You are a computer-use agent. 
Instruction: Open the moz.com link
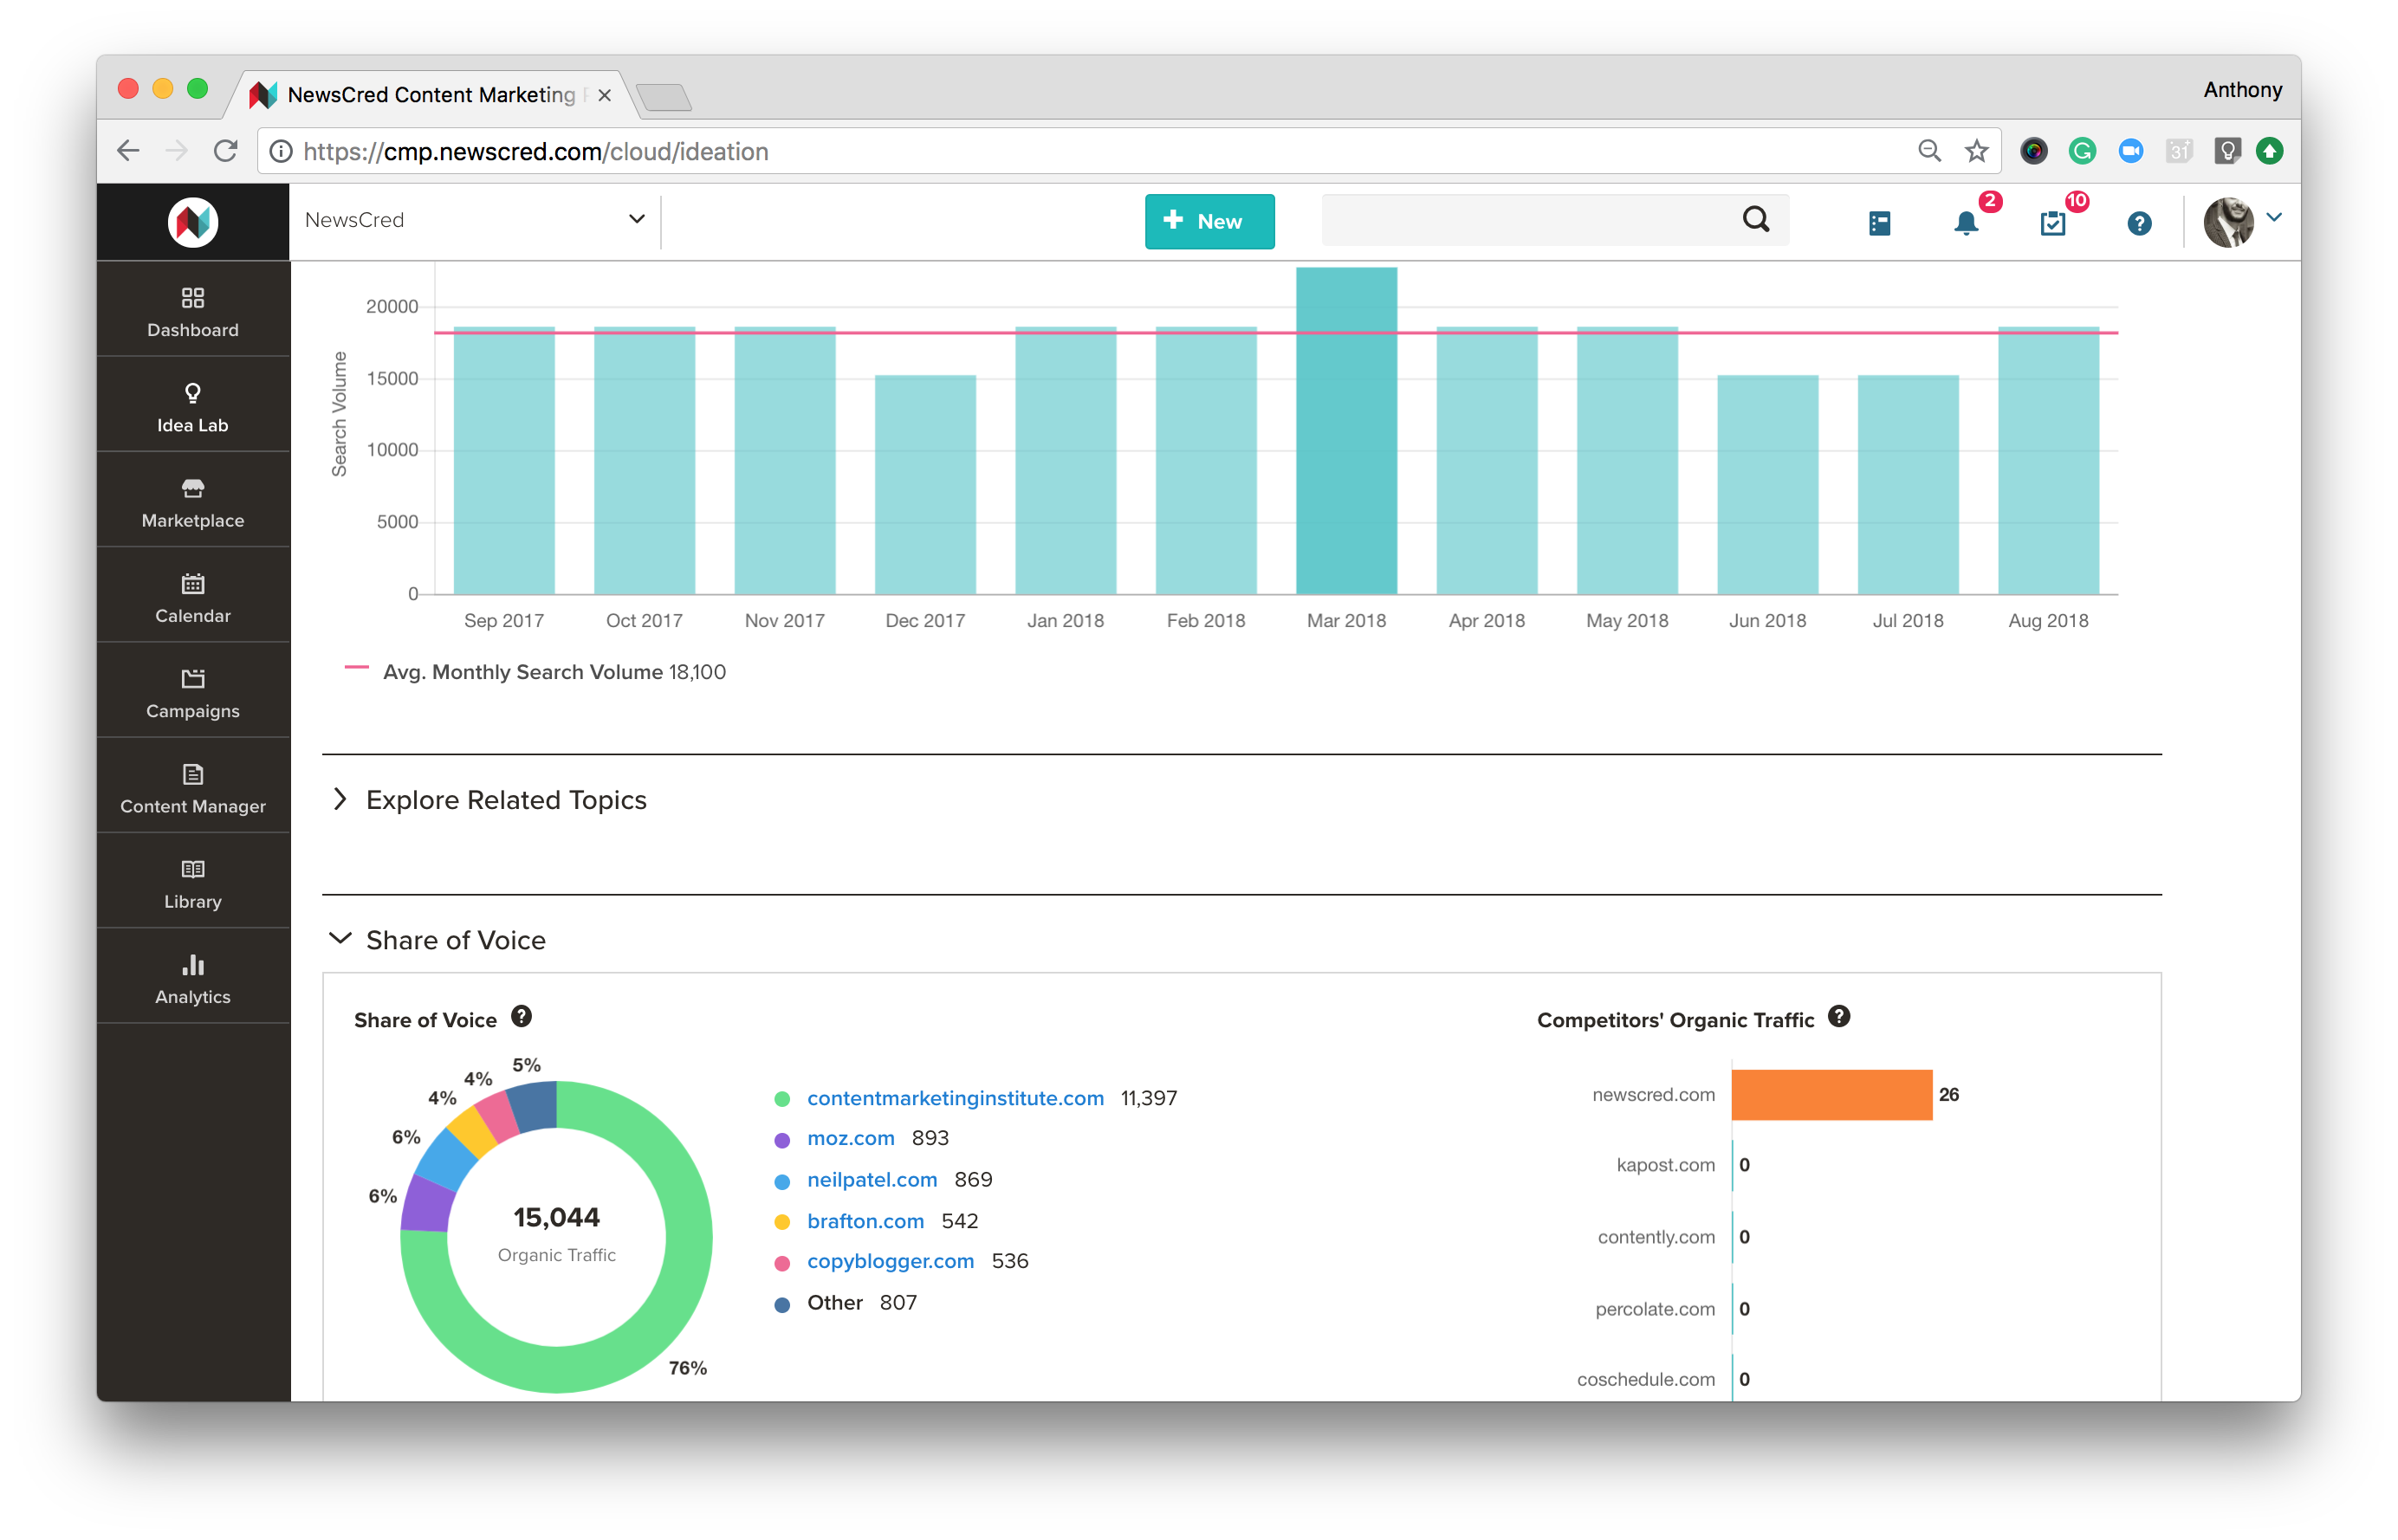850,1138
